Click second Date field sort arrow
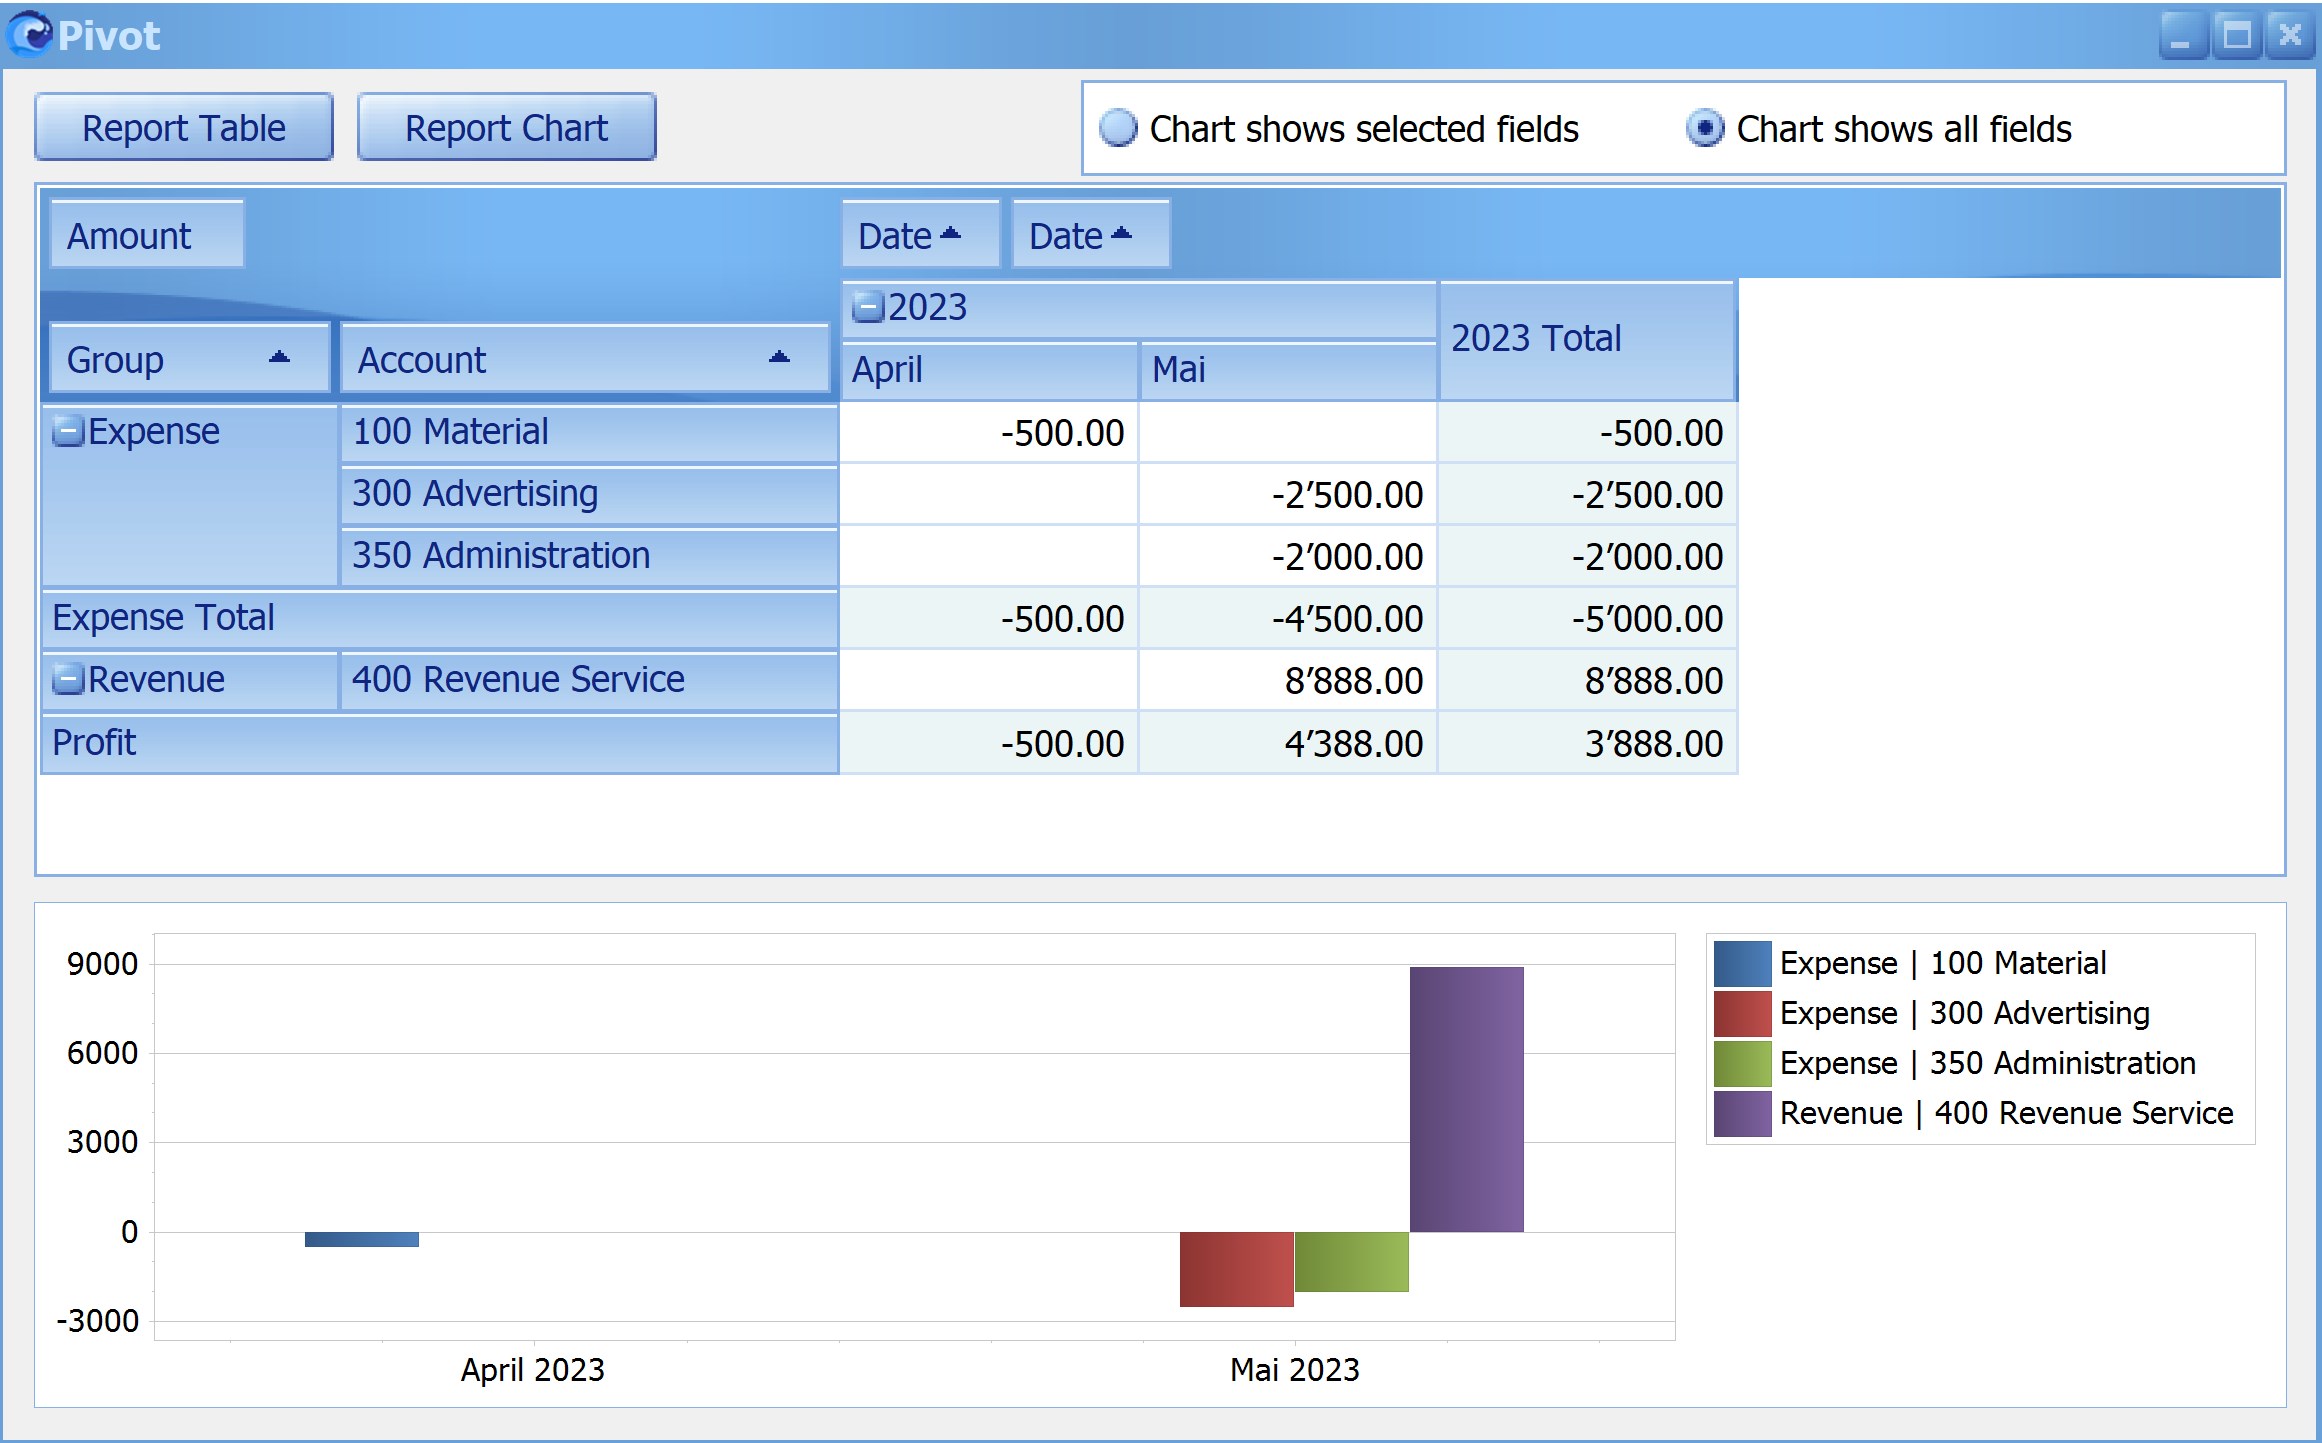 point(1121,234)
